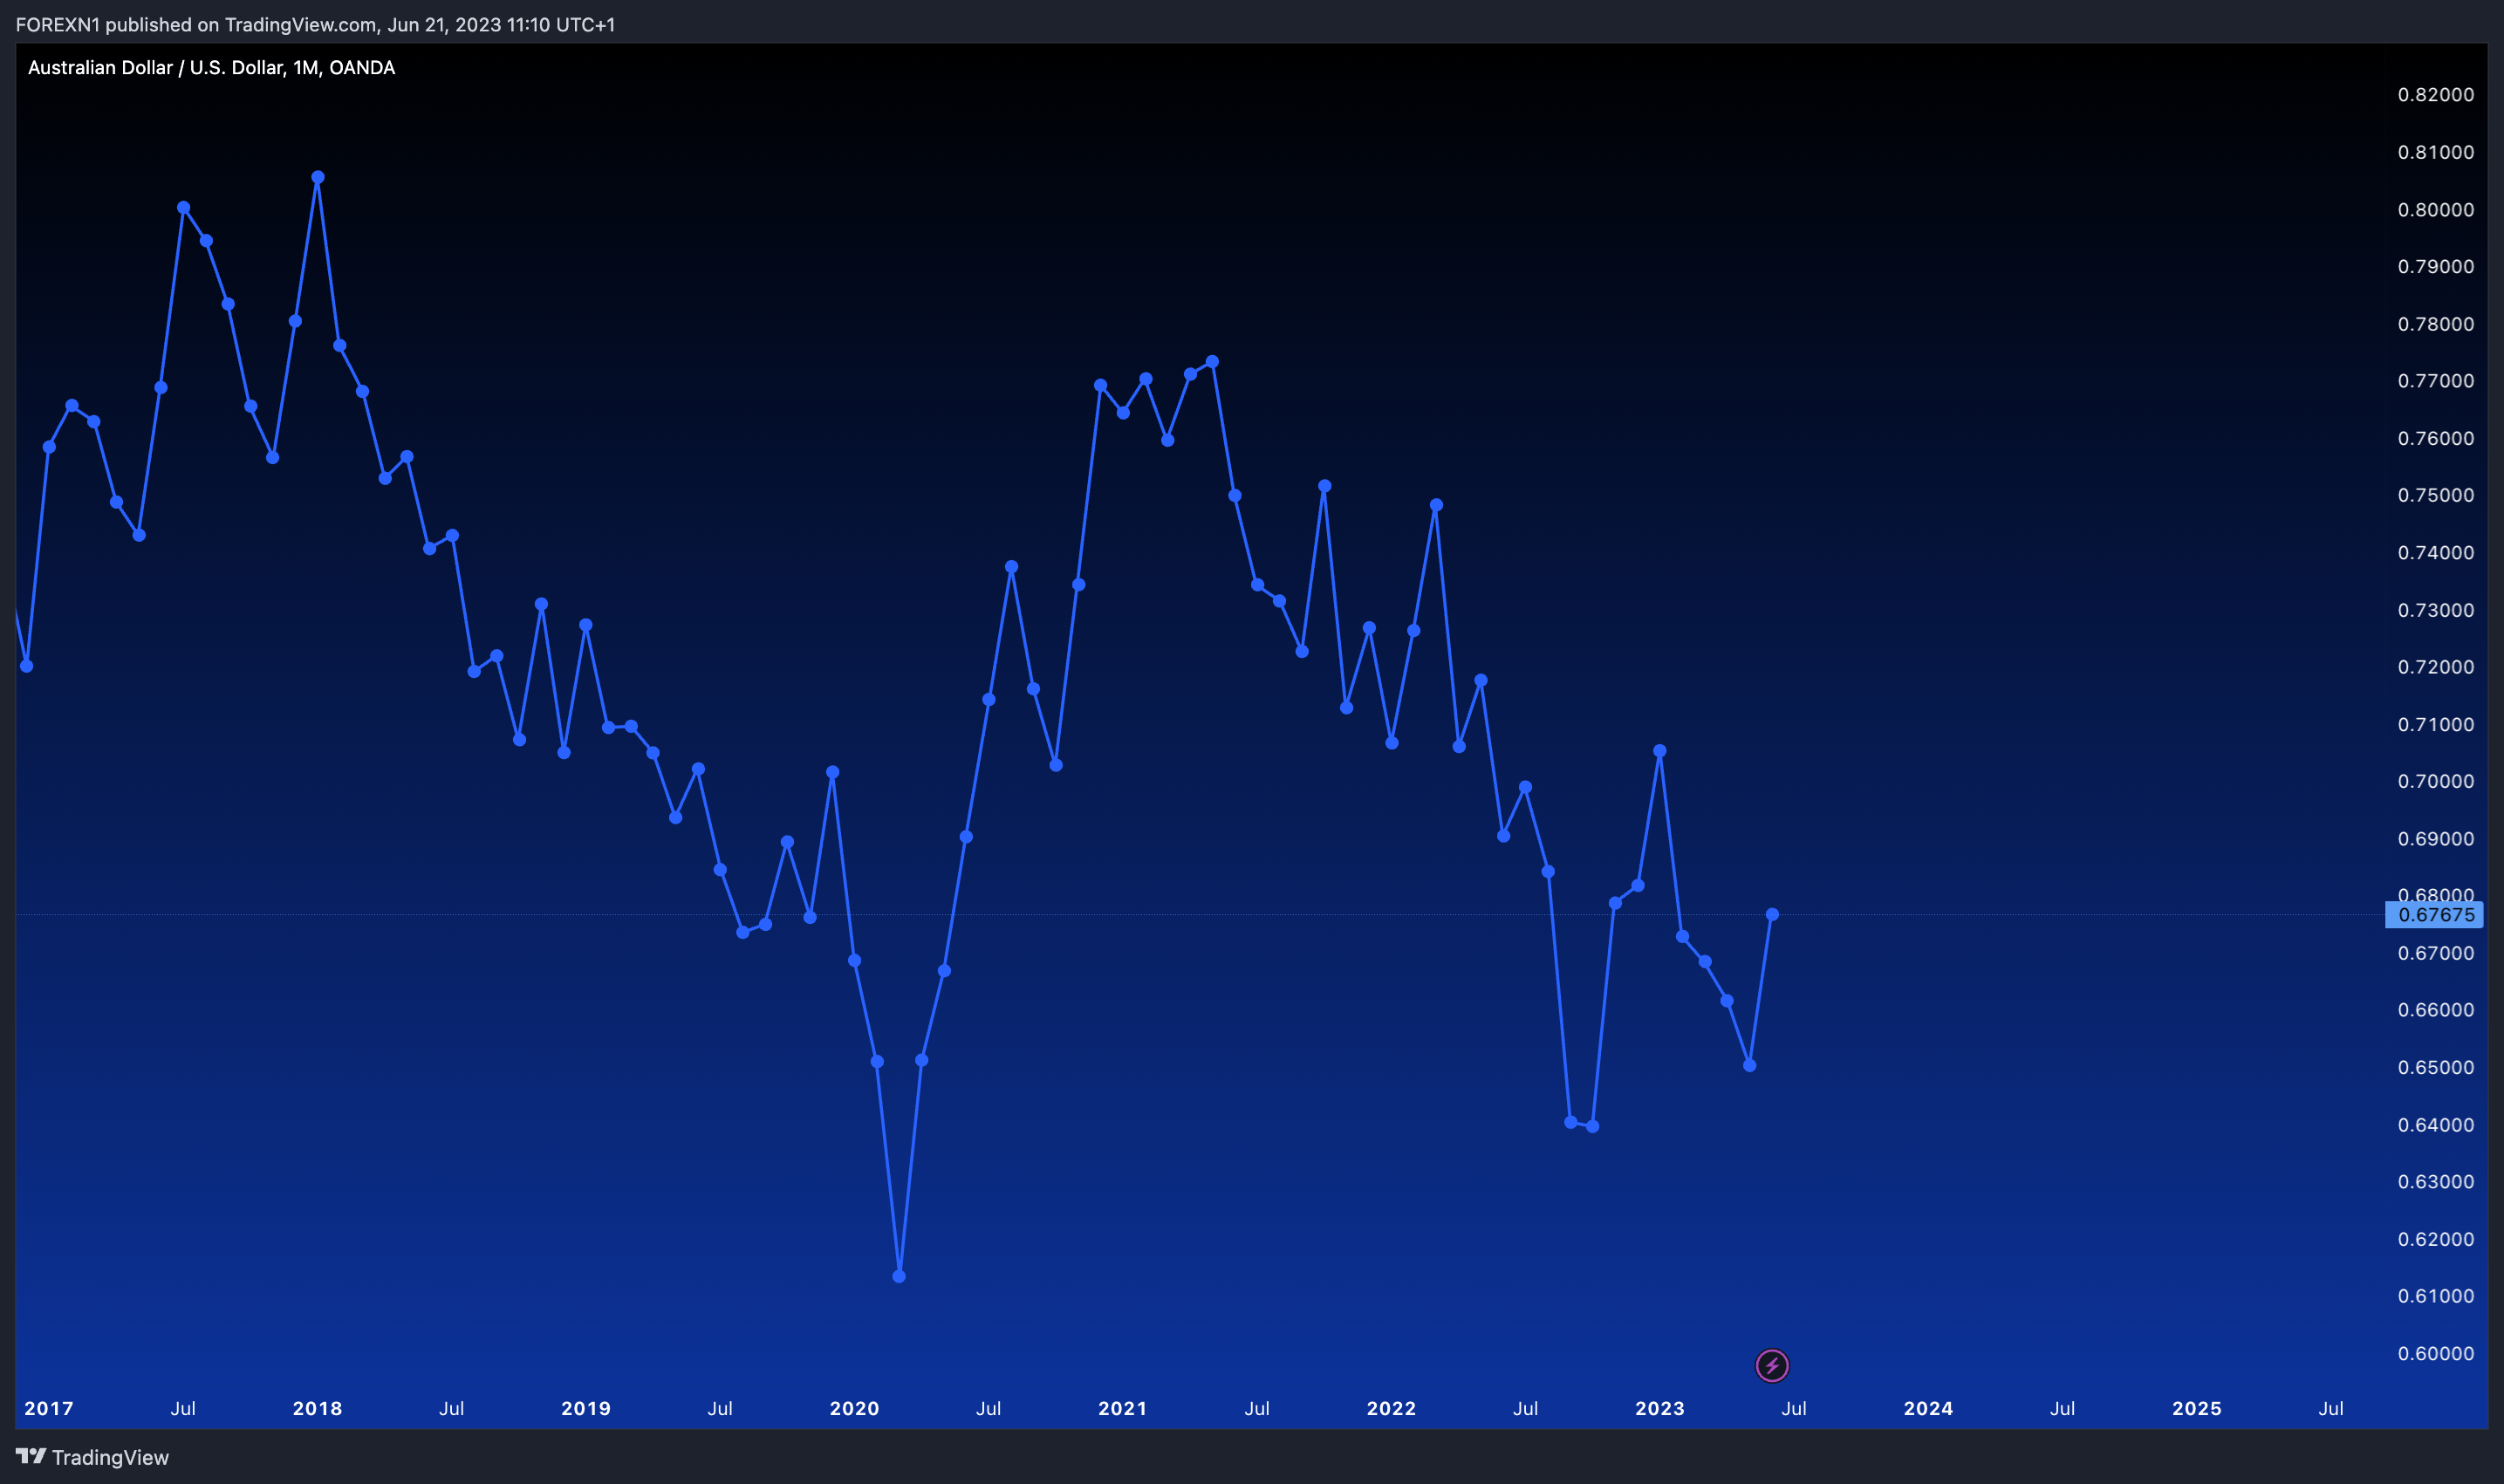Click the 0.65000 price axis label
Image resolution: width=2504 pixels, height=1484 pixels.
(x=2436, y=1067)
